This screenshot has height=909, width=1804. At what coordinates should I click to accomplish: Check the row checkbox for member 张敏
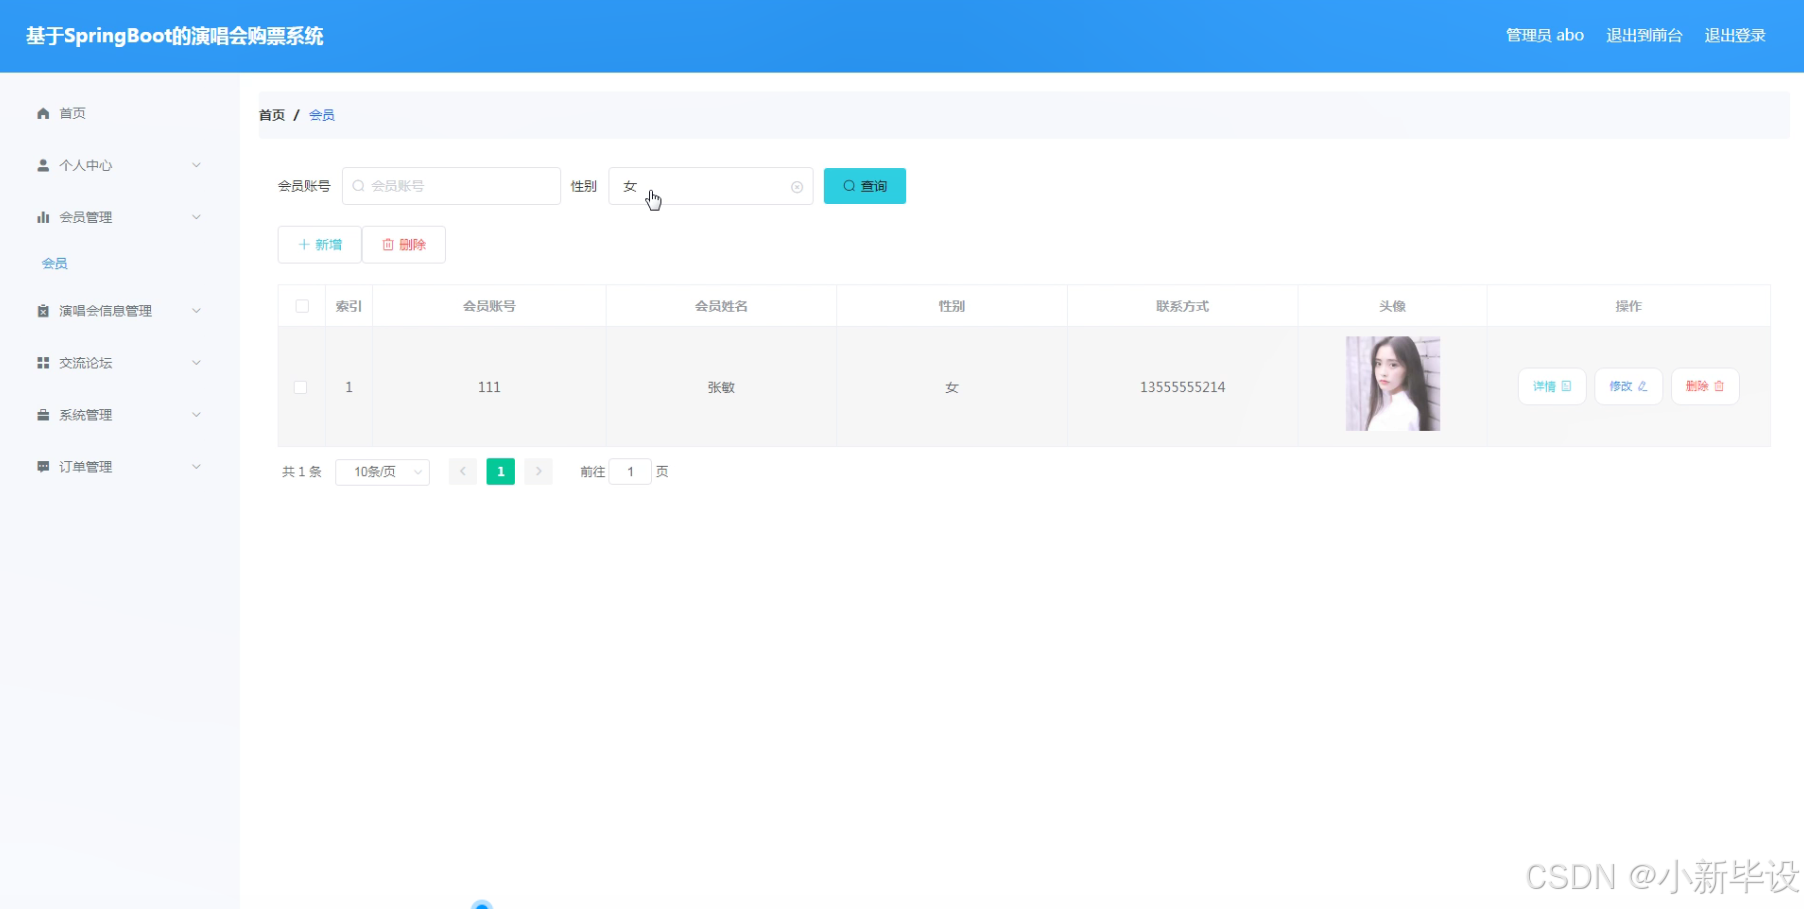tap(300, 386)
